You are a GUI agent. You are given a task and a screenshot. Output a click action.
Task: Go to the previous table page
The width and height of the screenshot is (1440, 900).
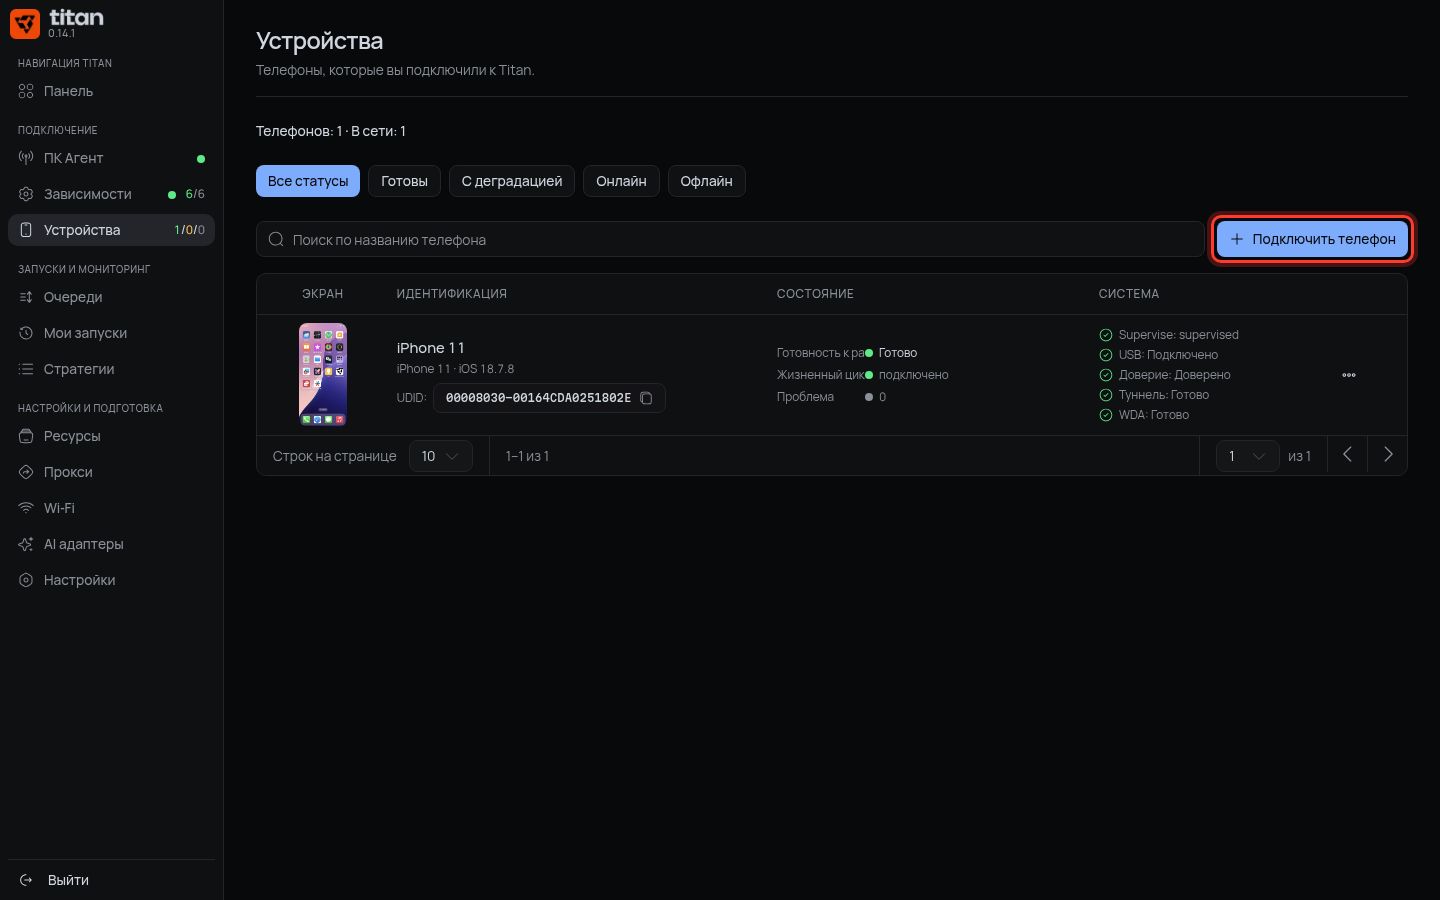[x=1347, y=455]
